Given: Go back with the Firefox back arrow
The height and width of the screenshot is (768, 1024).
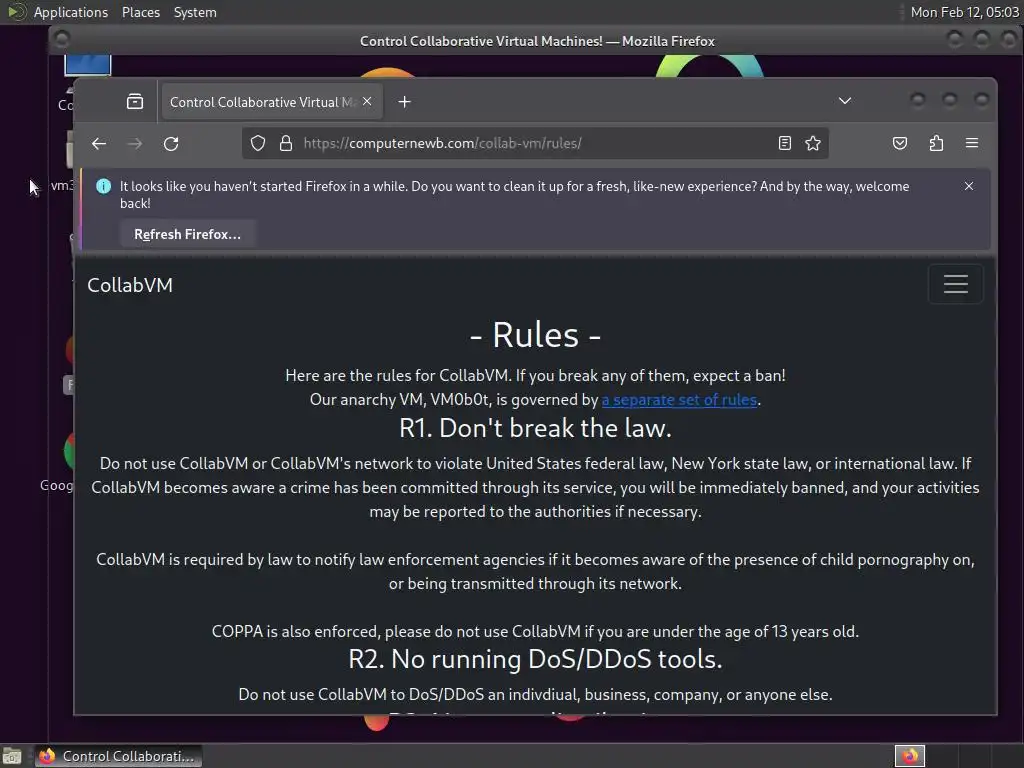Looking at the screenshot, I should 99,144.
